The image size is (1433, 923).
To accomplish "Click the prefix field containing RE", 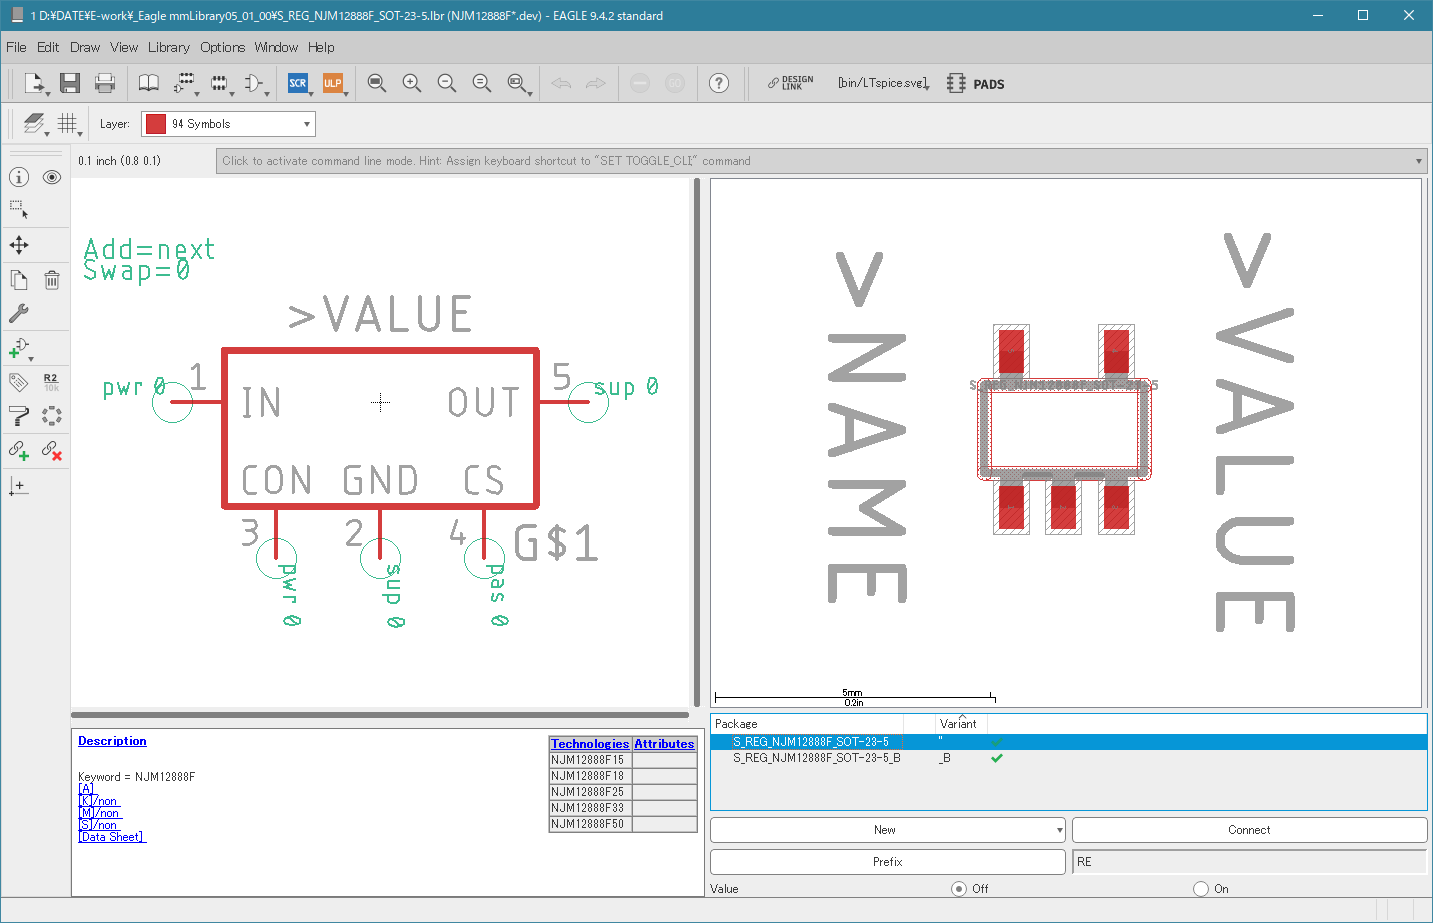I will click(x=1249, y=862).
